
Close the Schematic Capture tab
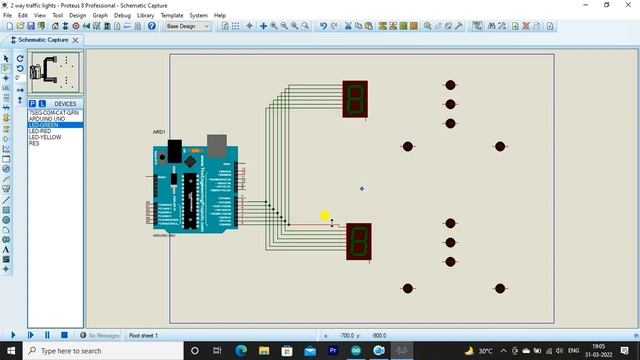[76, 40]
